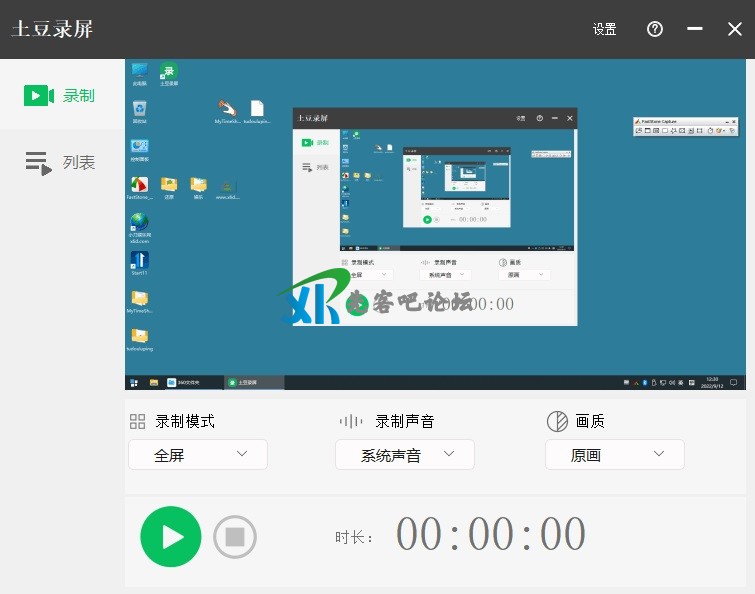Click the Recycle Bin icon in the preview
This screenshot has width=755, height=594.
coord(140,110)
